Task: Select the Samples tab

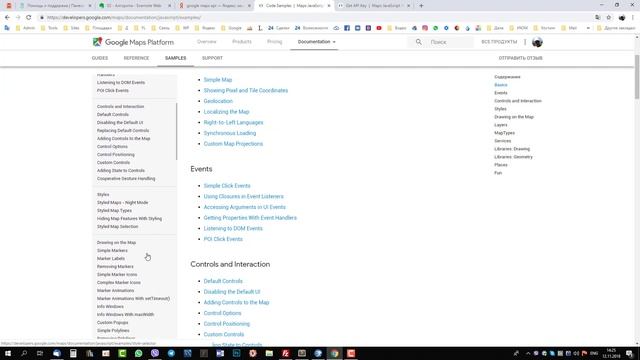Action: [176, 58]
